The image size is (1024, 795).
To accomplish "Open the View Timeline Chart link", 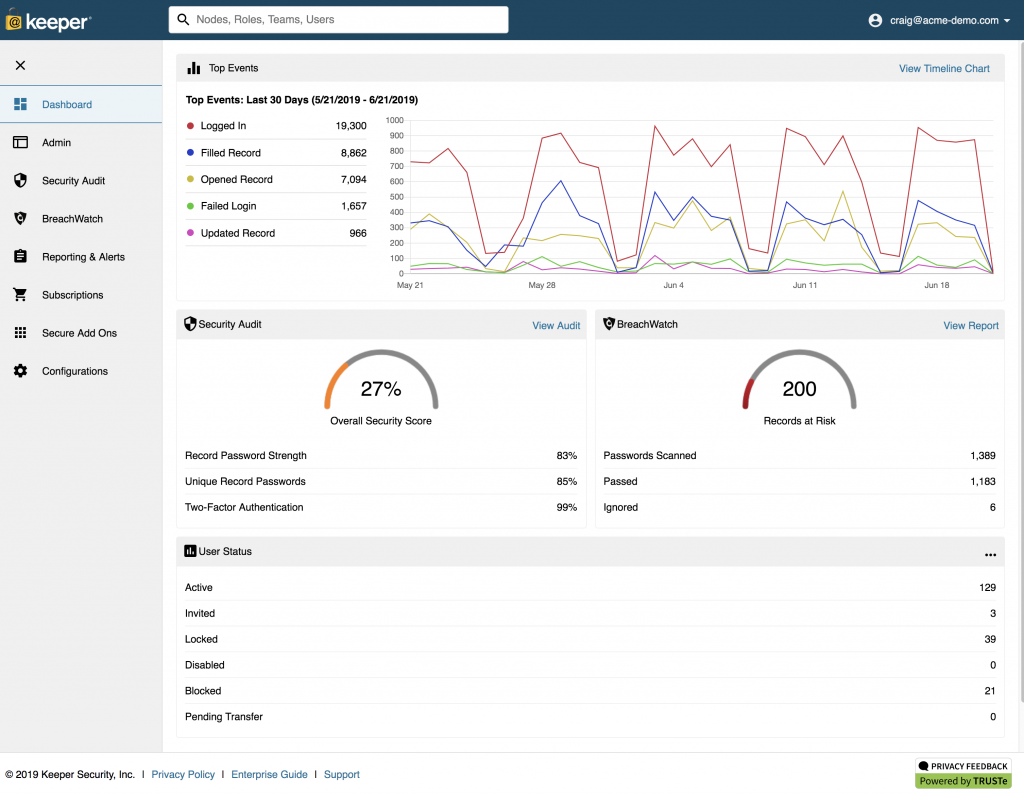I will 944,68.
